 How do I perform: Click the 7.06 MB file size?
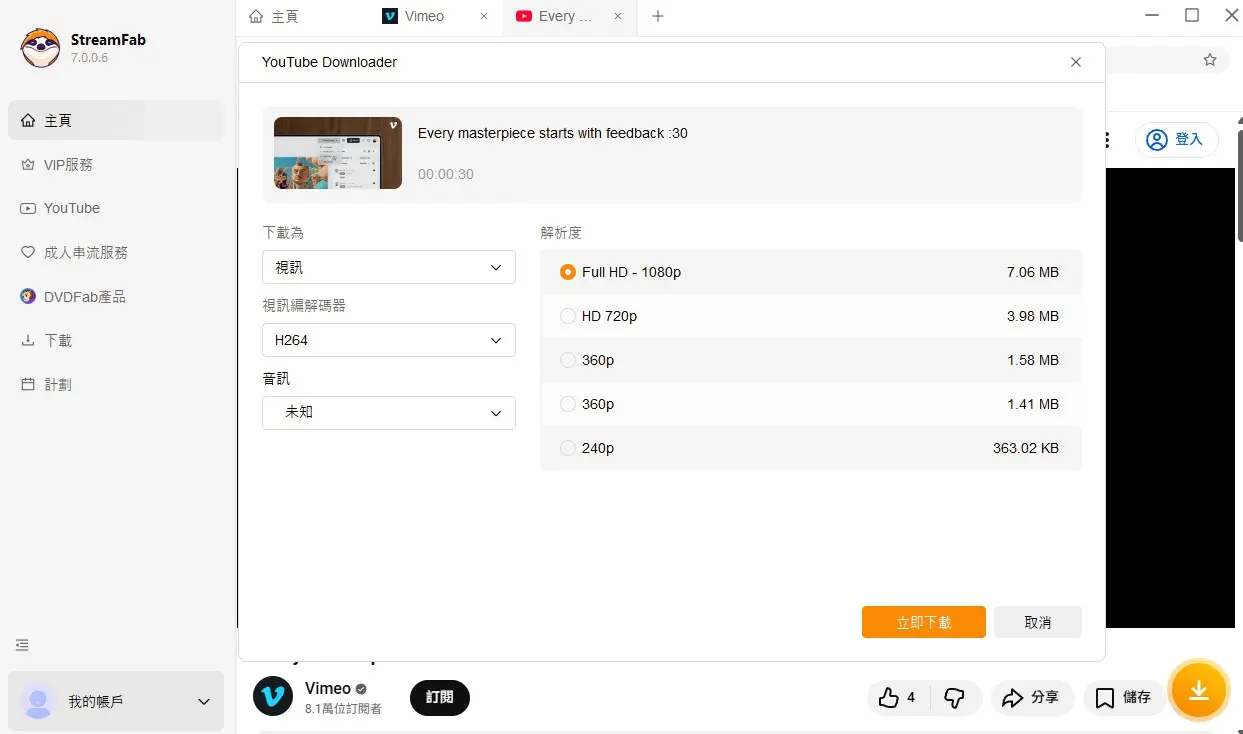(1033, 272)
